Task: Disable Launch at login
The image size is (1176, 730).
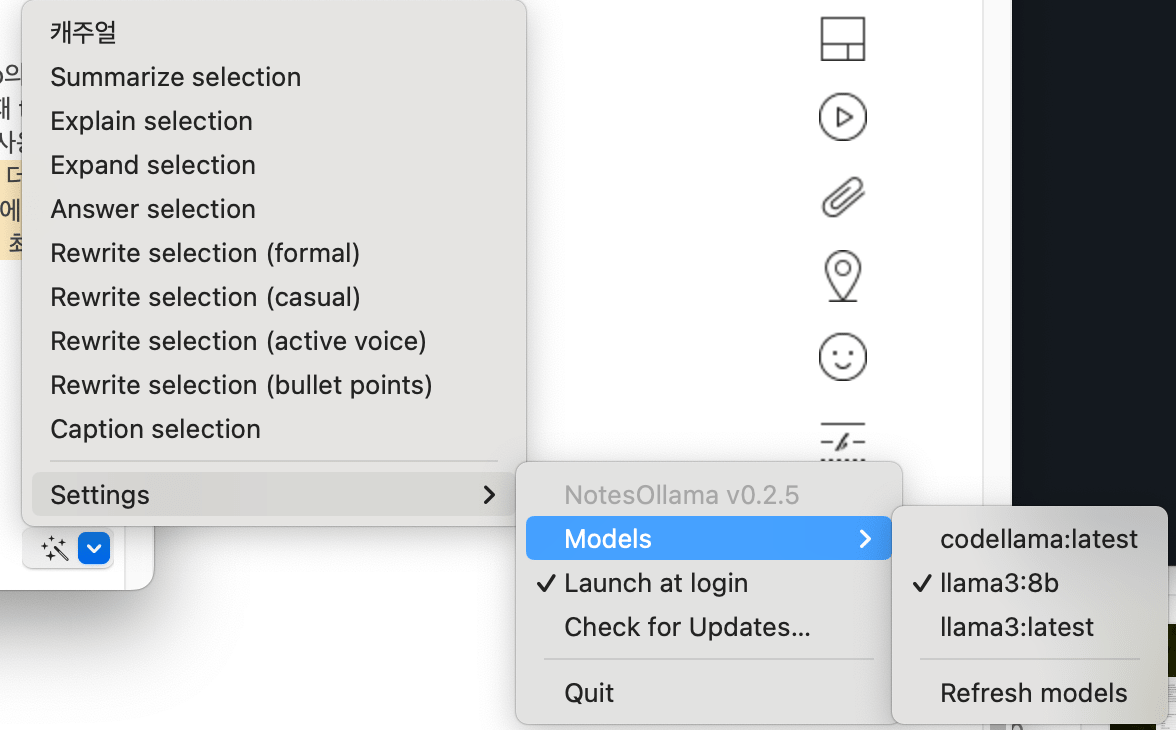Action: [656, 583]
